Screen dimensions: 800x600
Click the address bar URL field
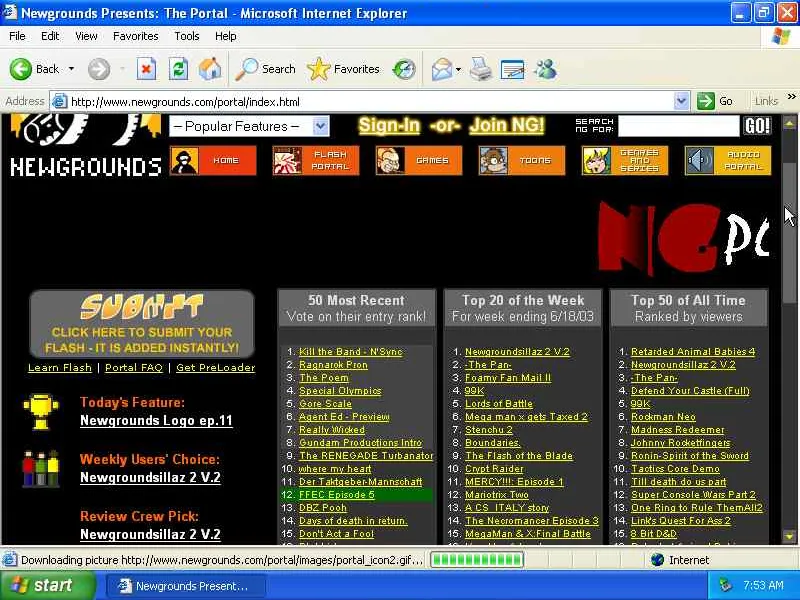tap(371, 101)
